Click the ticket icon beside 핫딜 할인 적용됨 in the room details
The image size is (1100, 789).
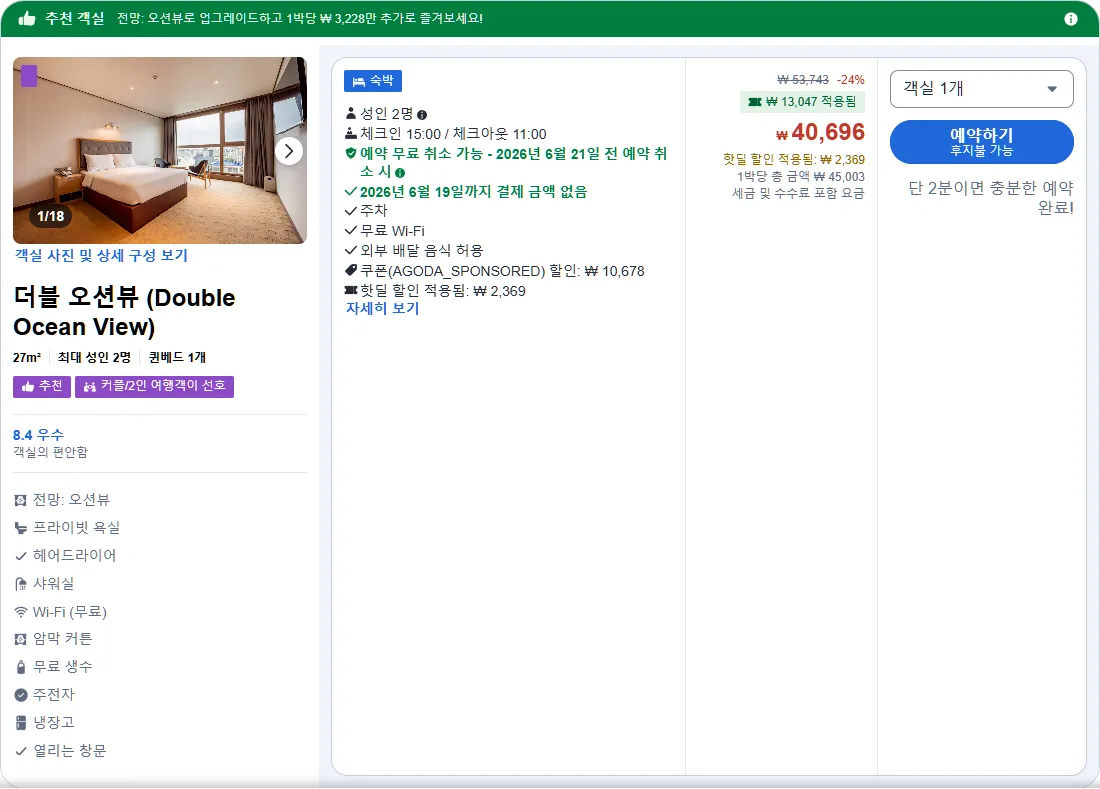(x=351, y=290)
